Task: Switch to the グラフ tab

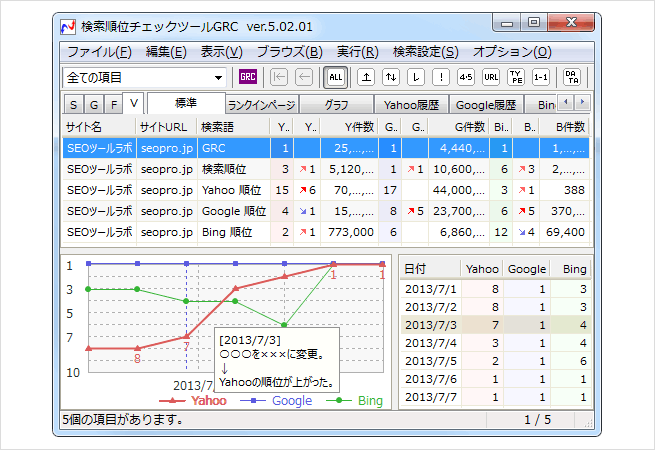Action: (336, 105)
